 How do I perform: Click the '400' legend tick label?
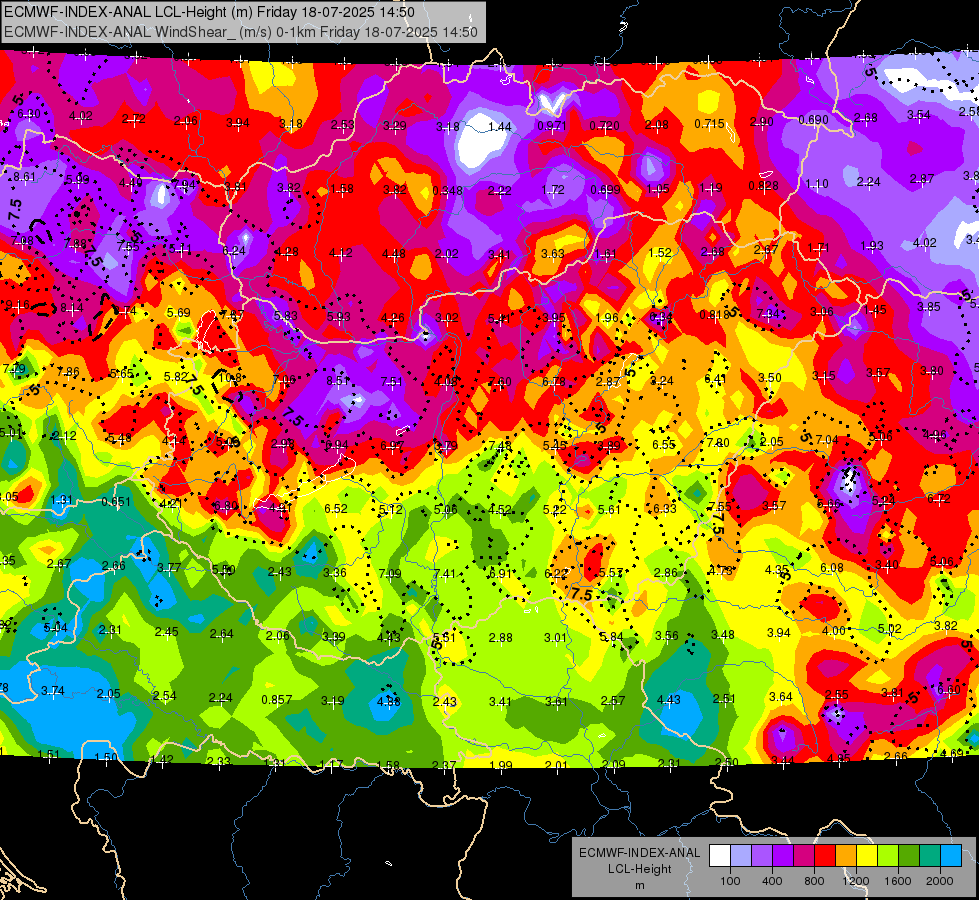(x=772, y=881)
